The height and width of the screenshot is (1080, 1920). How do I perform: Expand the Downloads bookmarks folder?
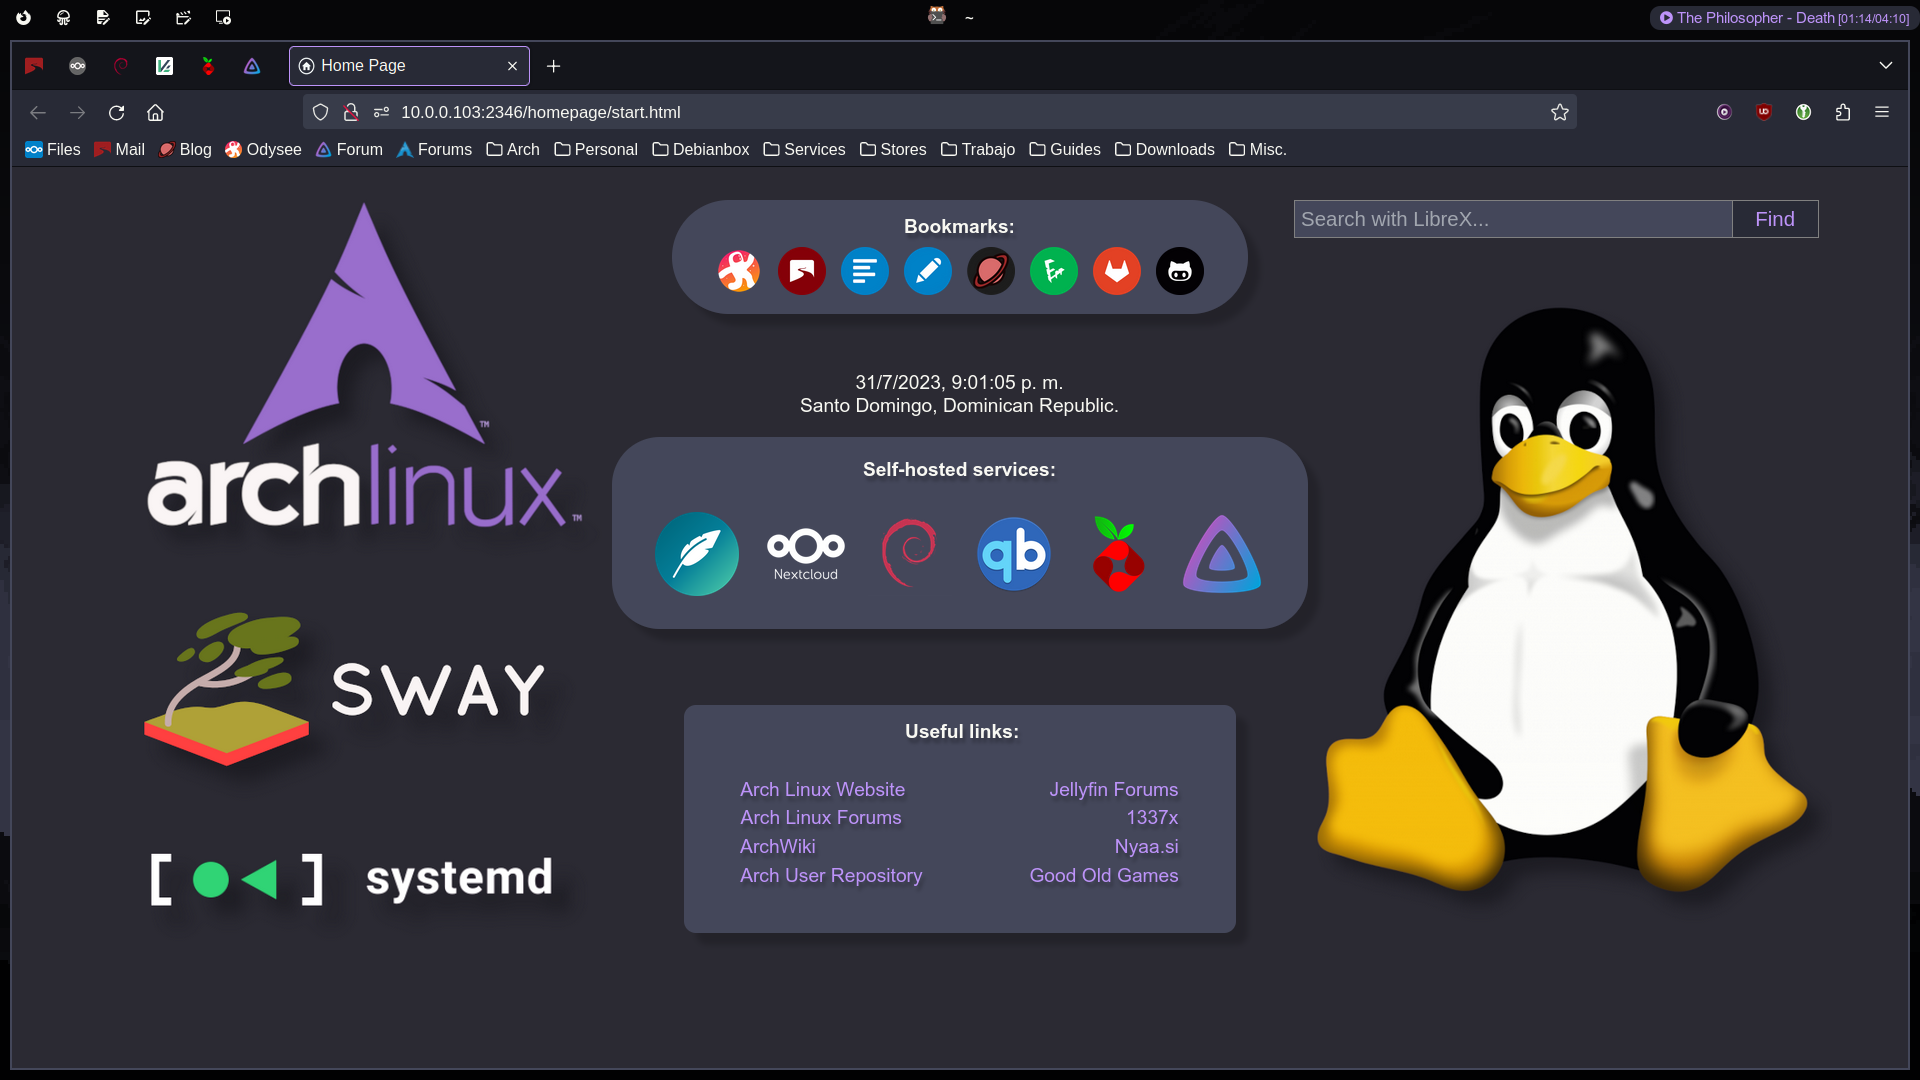1165,149
